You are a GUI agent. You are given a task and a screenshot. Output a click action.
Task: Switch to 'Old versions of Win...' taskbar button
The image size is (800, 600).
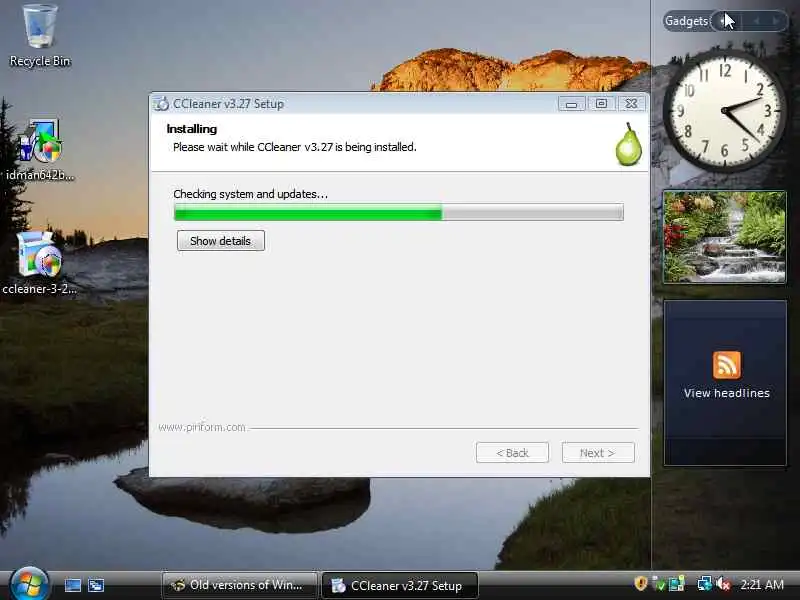pos(239,585)
